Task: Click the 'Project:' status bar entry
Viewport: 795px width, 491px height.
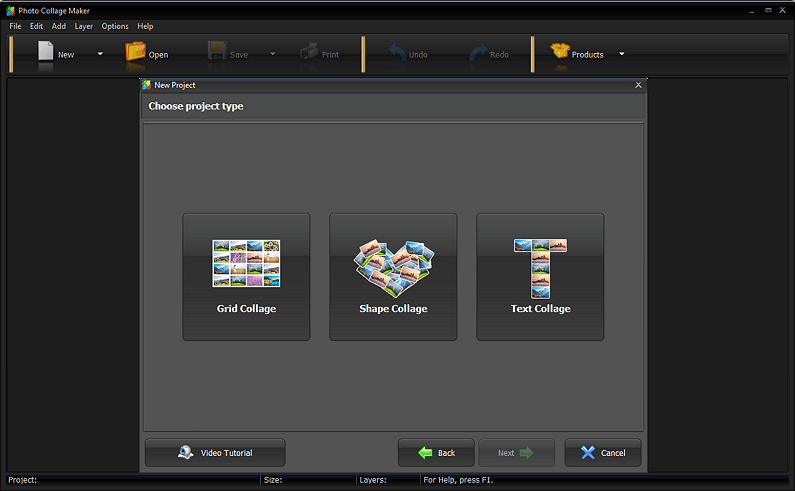Action: tap(22, 480)
